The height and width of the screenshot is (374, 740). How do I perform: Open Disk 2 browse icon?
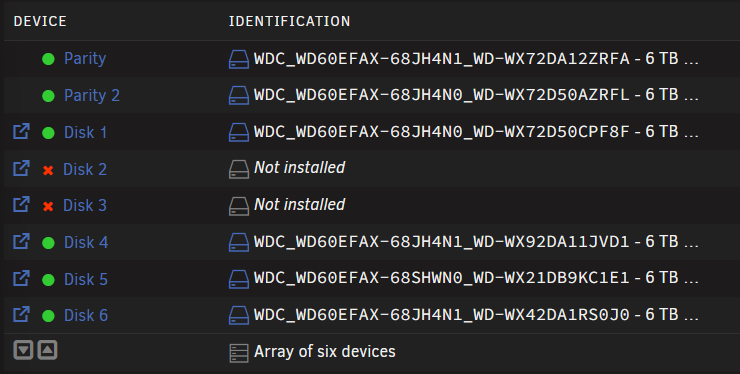[x=21, y=168]
